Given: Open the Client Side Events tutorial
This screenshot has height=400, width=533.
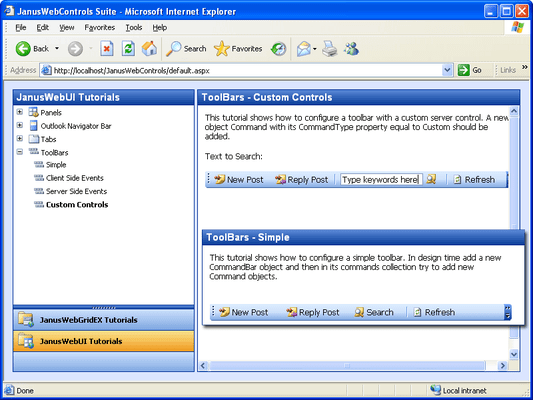Looking at the screenshot, I should (x=75, y=178).
